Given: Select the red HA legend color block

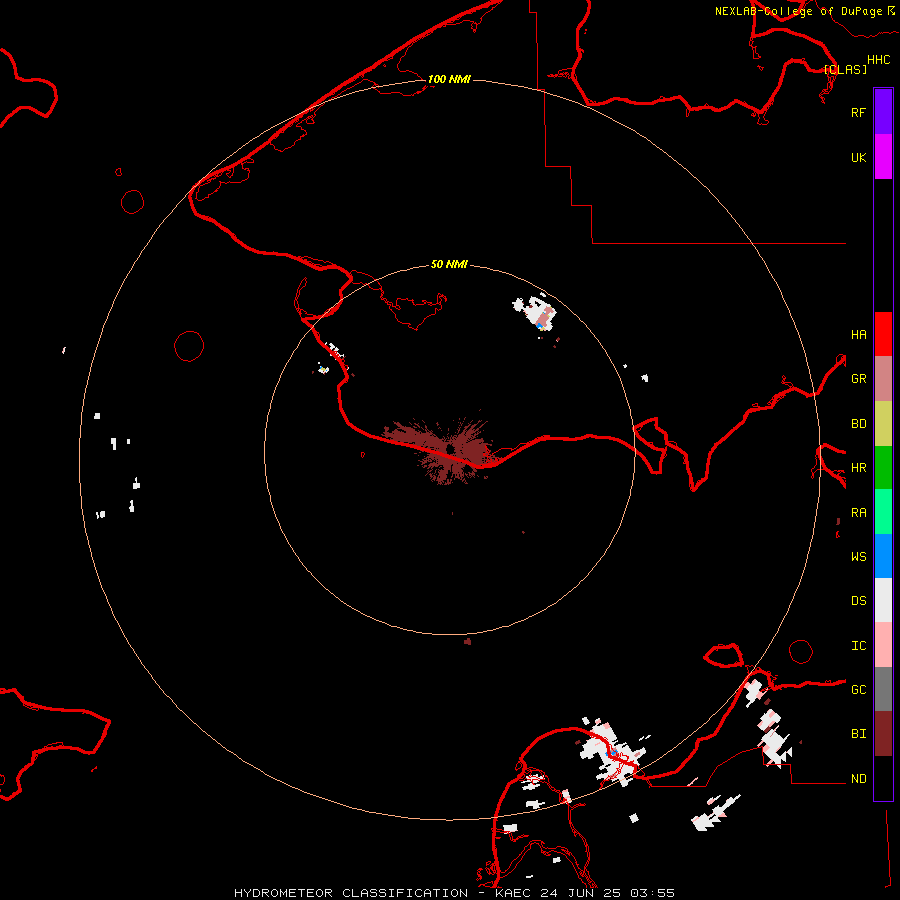Looking at the screenshot, I should click(x=883, y=334).
